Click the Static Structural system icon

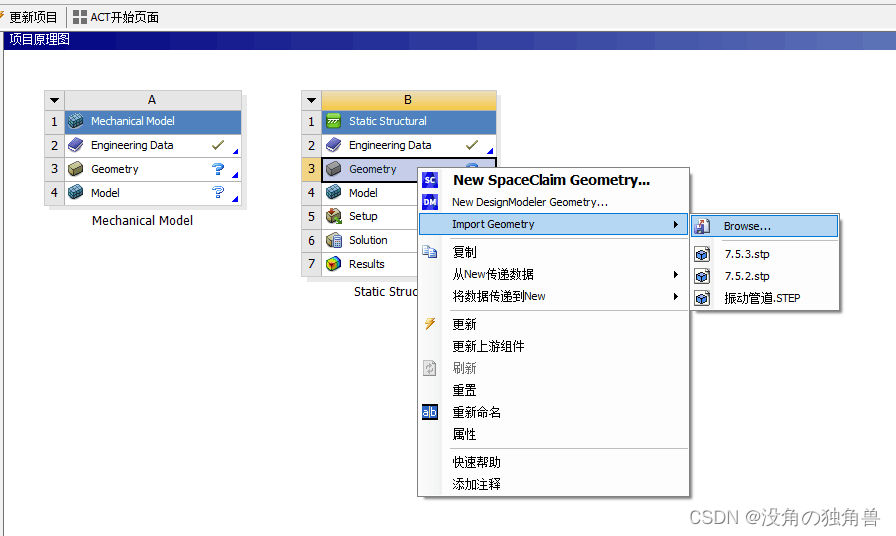click(x=334, y=121)
